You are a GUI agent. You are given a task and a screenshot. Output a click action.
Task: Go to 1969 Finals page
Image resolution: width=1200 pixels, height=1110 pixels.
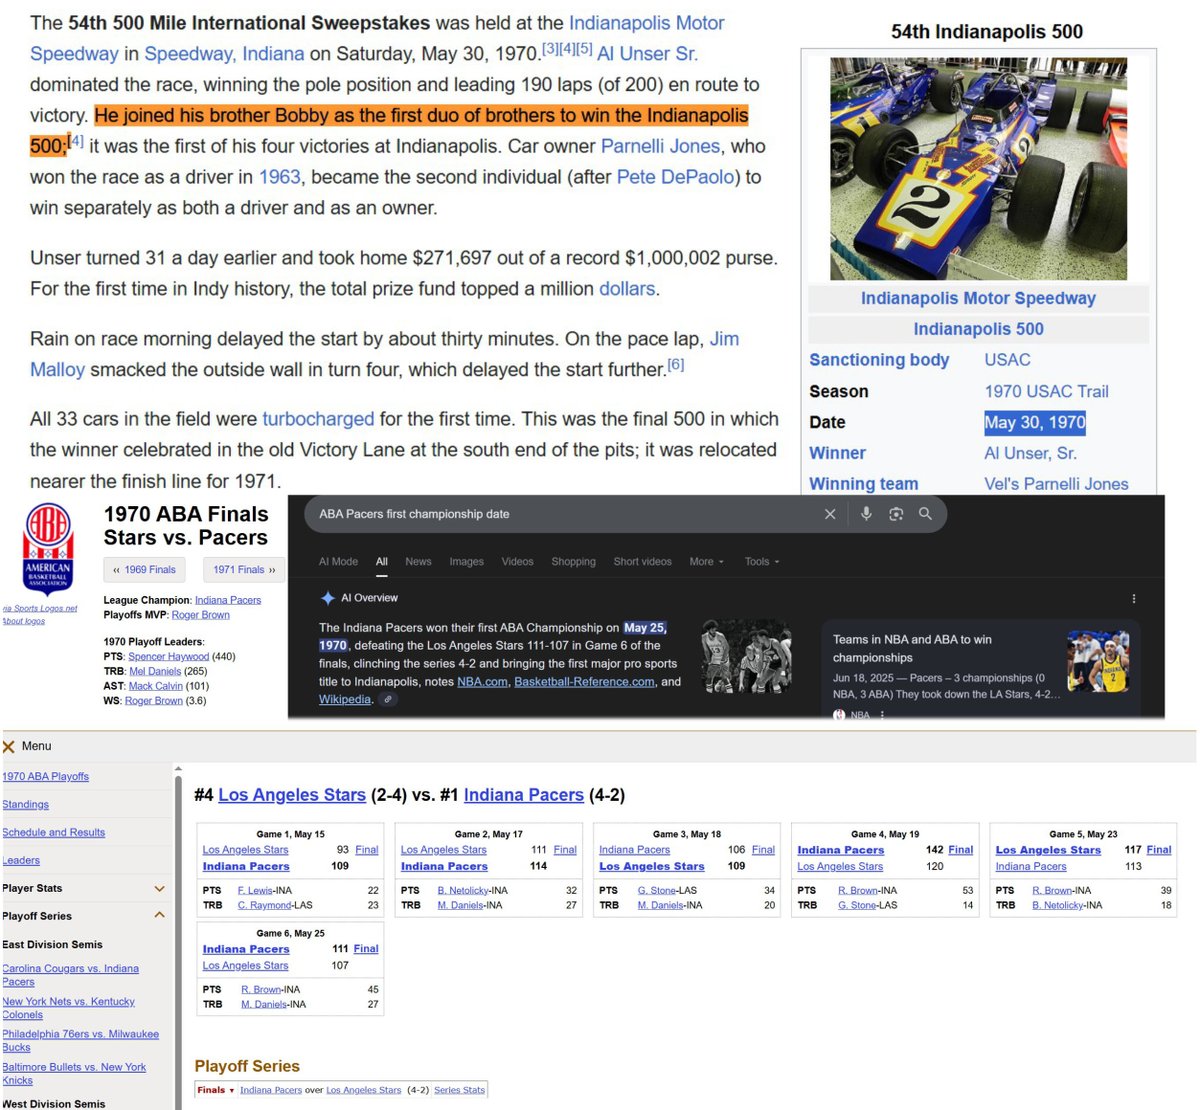click(x=144, y=570)
